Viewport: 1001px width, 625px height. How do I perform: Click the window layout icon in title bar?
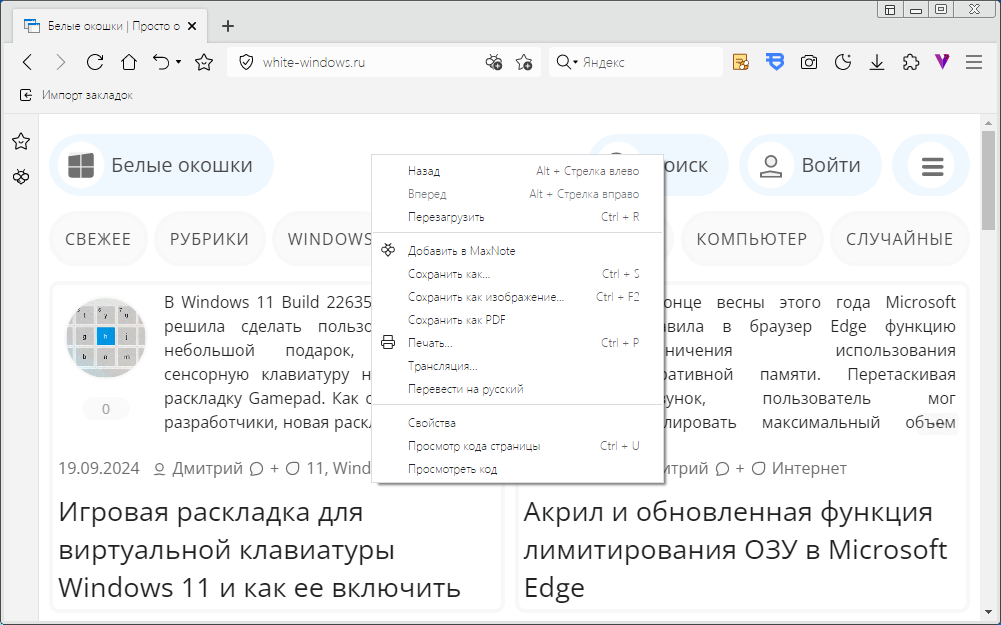[x=890, y=10]
